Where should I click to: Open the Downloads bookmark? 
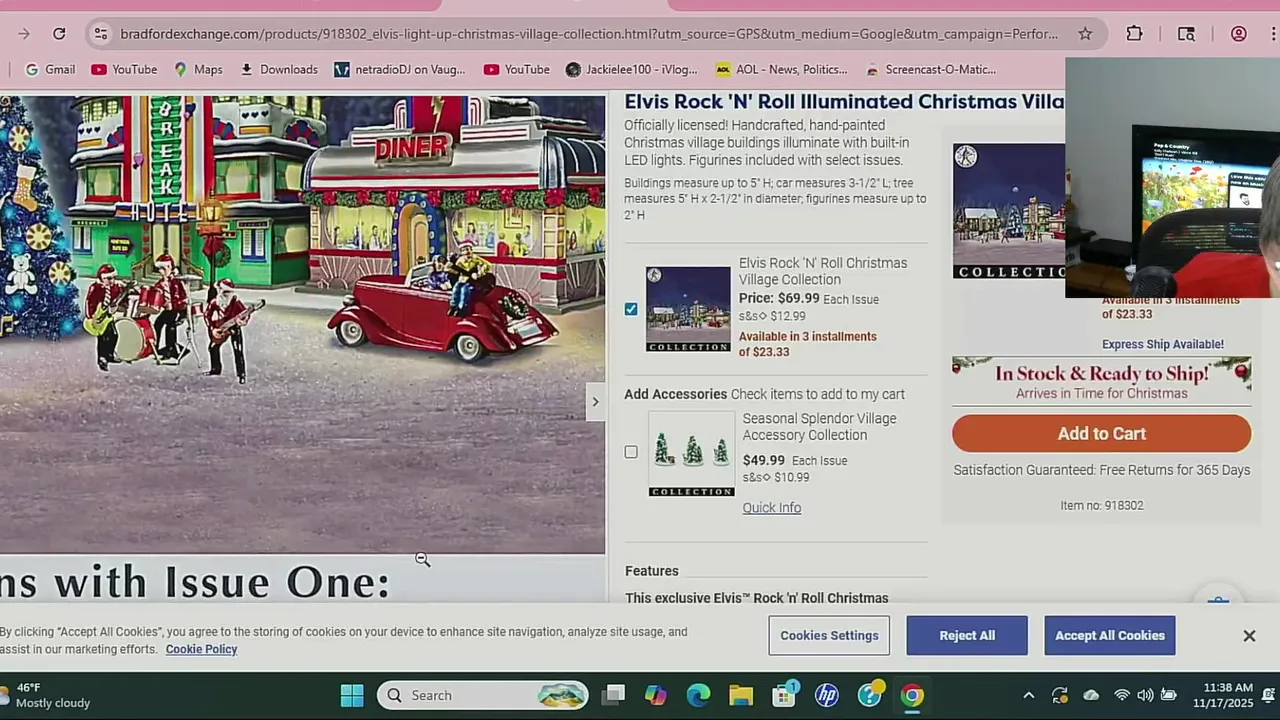point(279,69)
